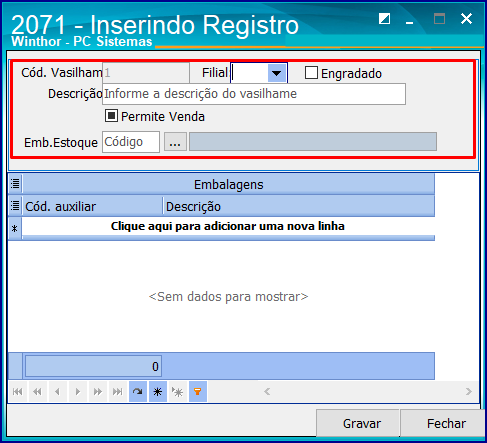Expand the Filial dropdown arrow

point(277,73)
